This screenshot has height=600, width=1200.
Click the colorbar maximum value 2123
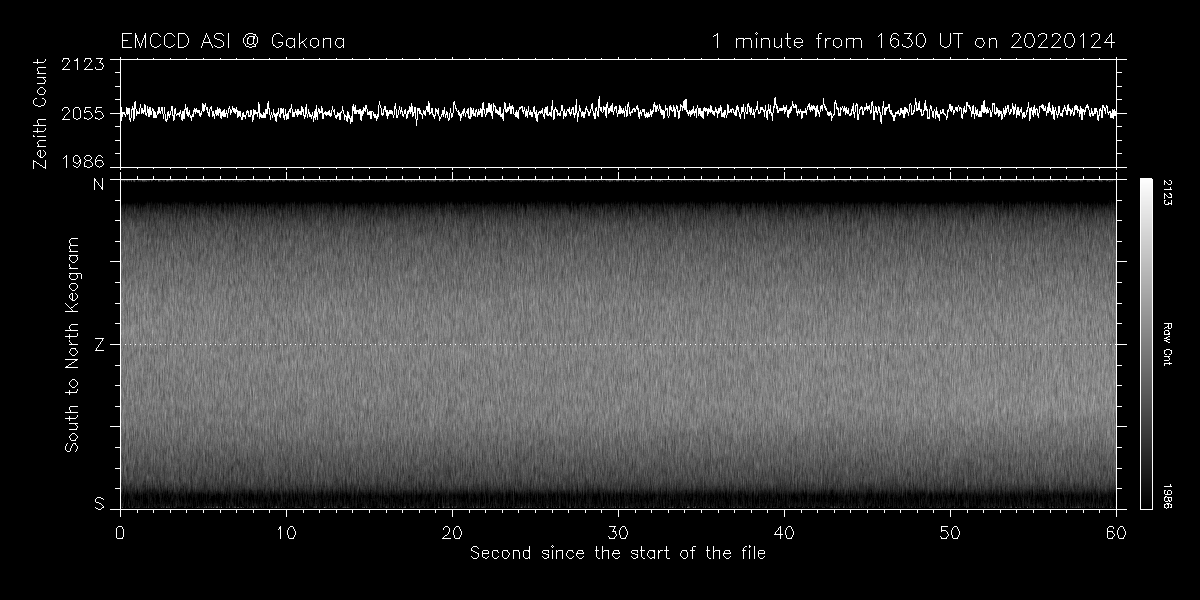click(x=1167, y=193)
